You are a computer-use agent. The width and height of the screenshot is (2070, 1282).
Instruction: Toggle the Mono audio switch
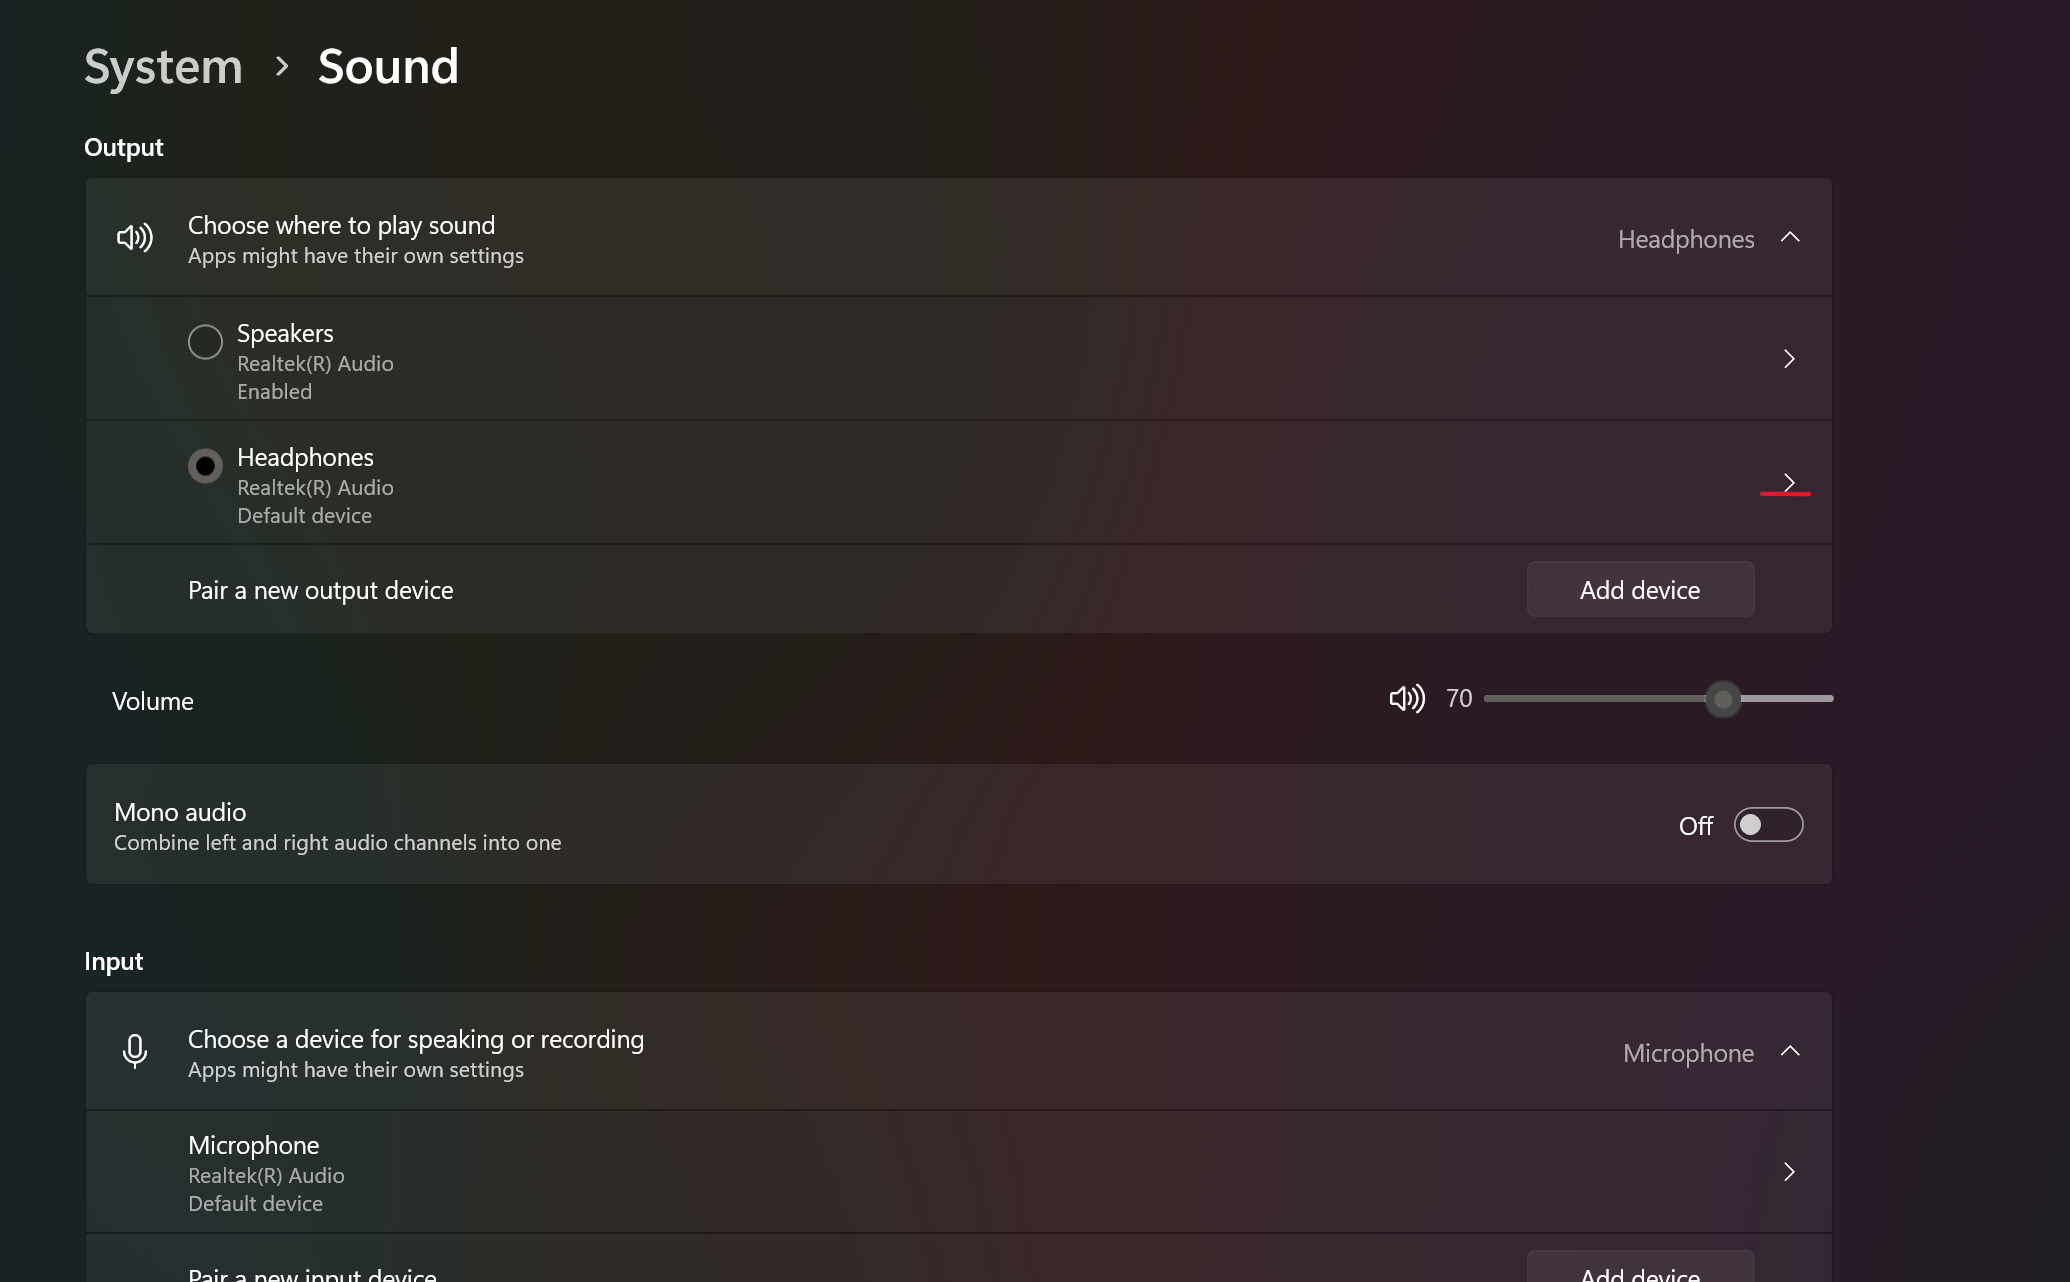(x=1768, y=825)
